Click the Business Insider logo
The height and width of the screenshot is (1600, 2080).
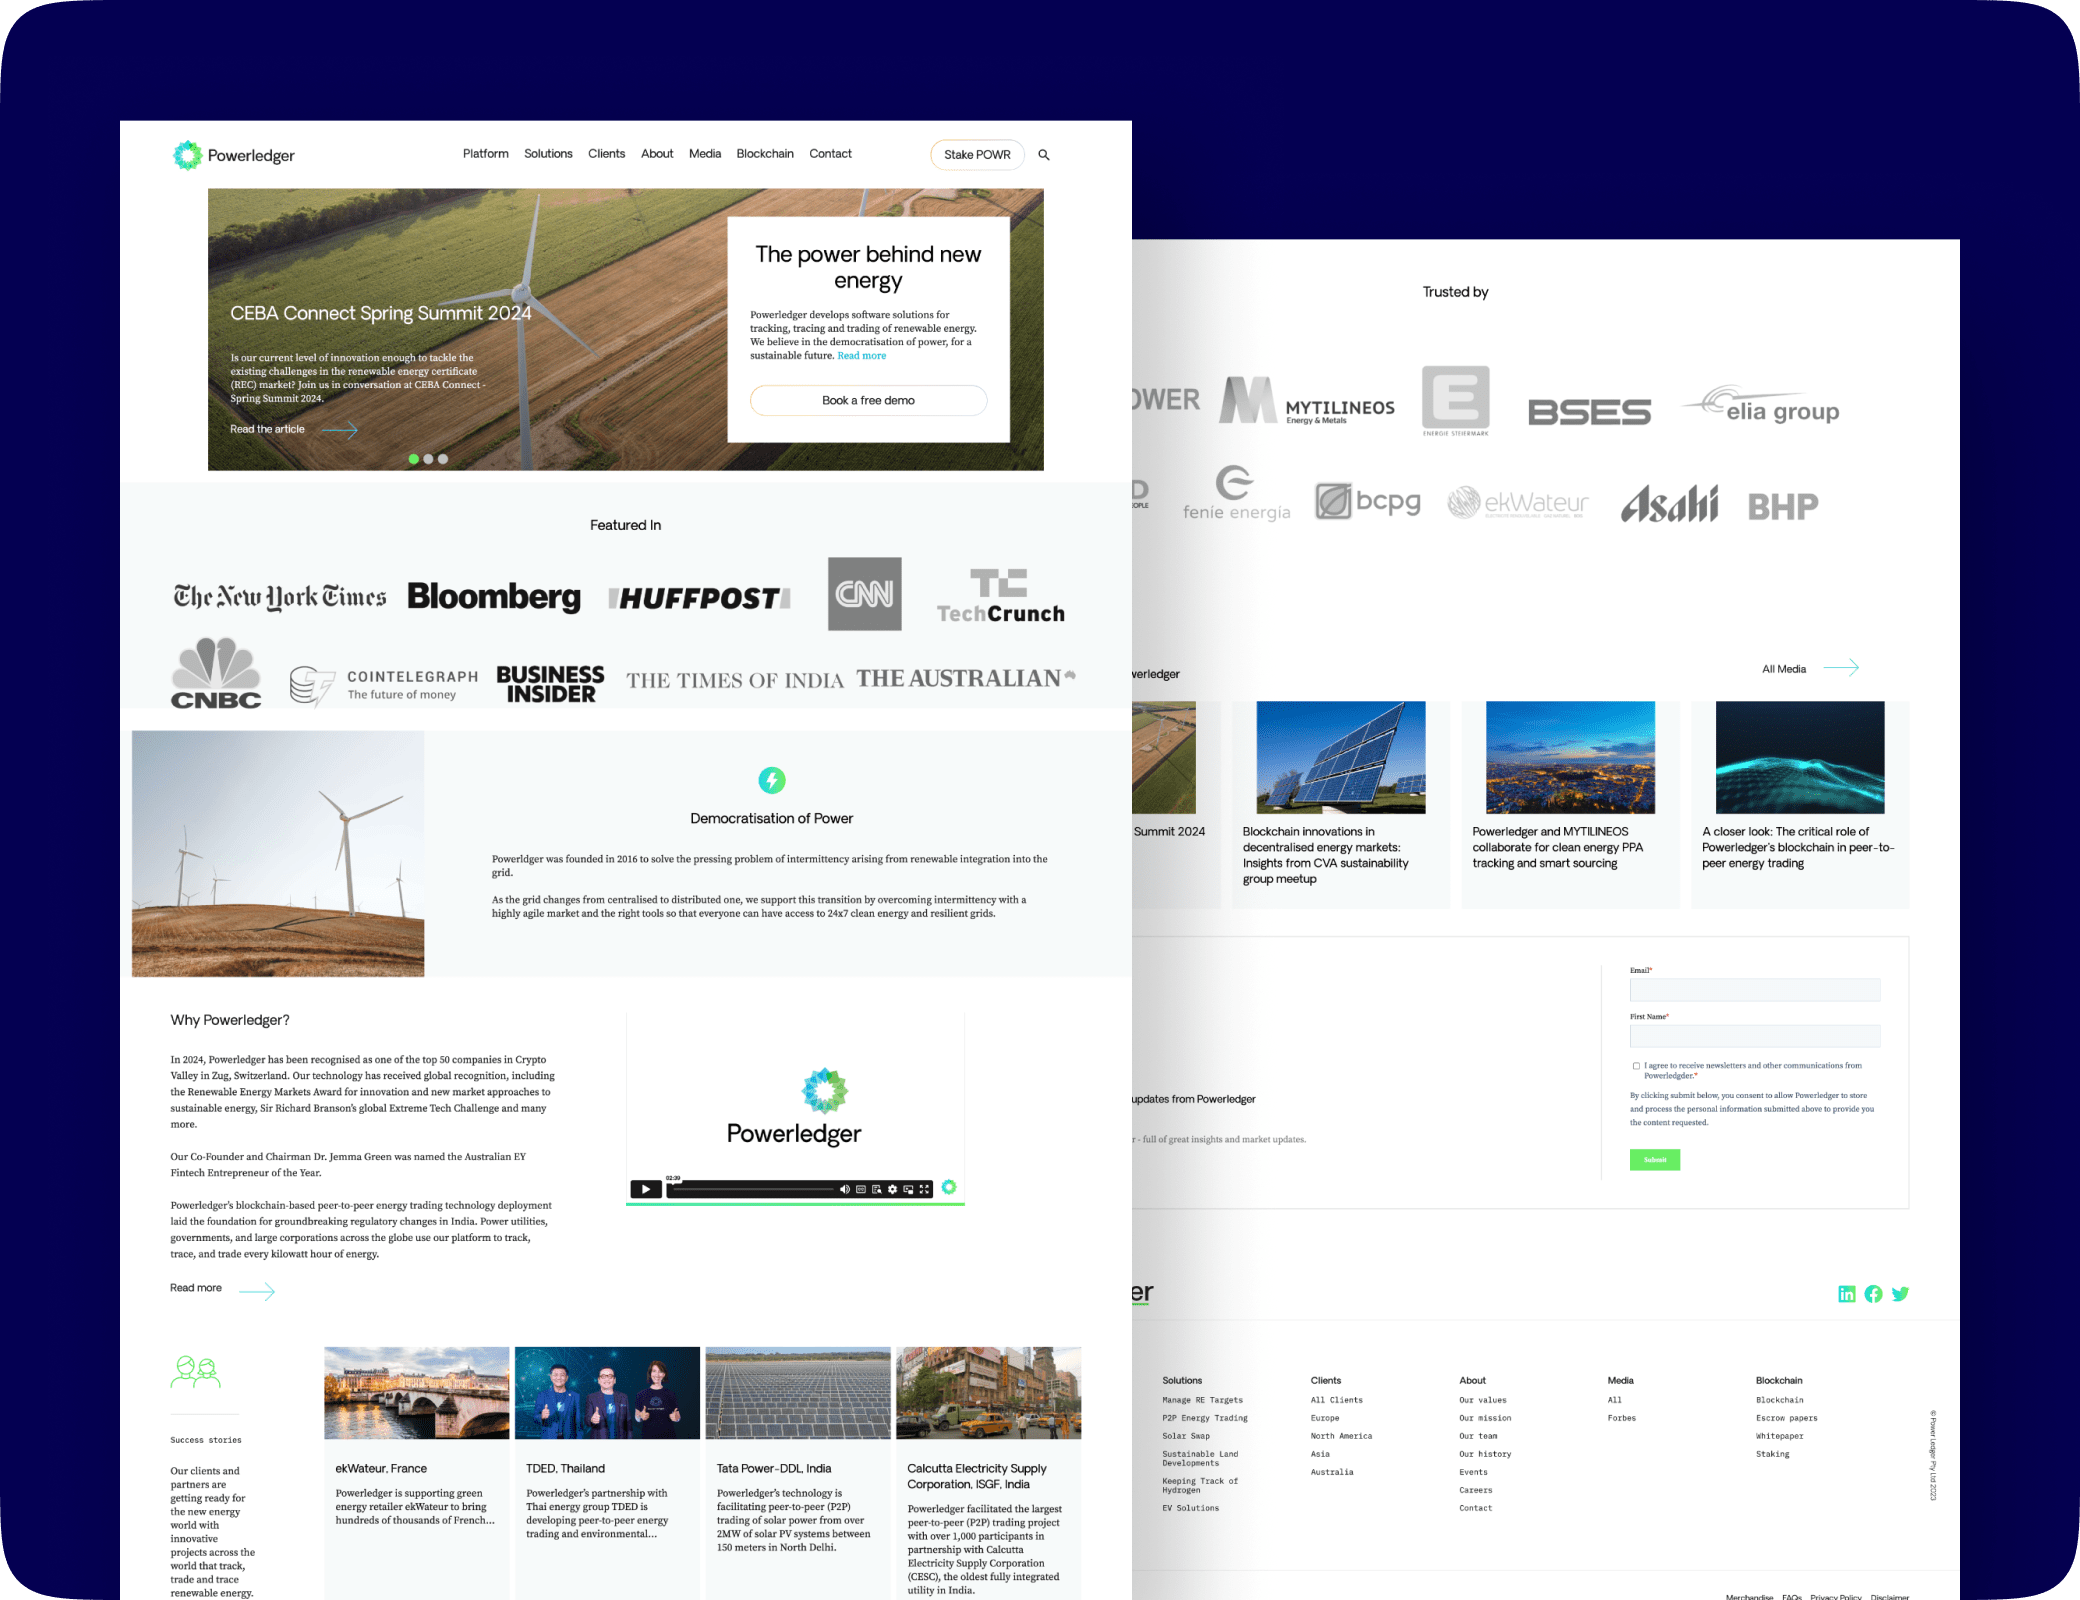[x=551, y=684]
